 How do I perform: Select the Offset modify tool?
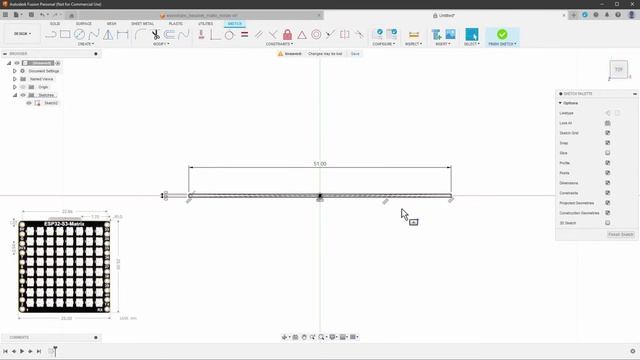(x=169, y=35)
